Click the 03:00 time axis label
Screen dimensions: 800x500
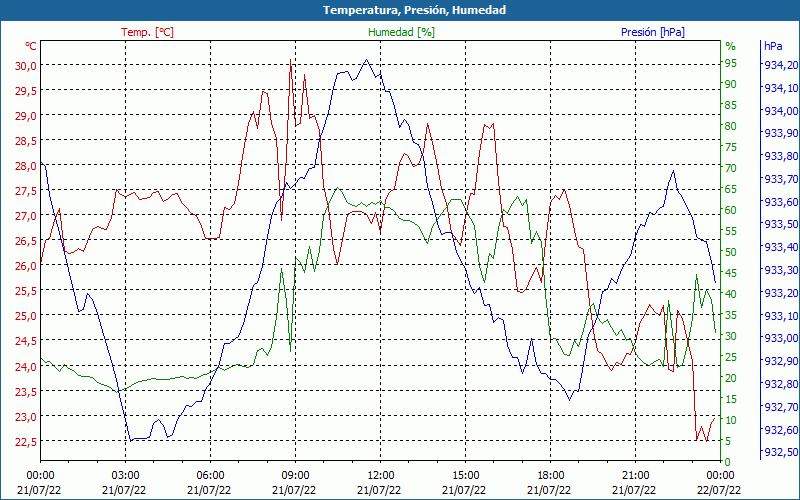point(124,476)
